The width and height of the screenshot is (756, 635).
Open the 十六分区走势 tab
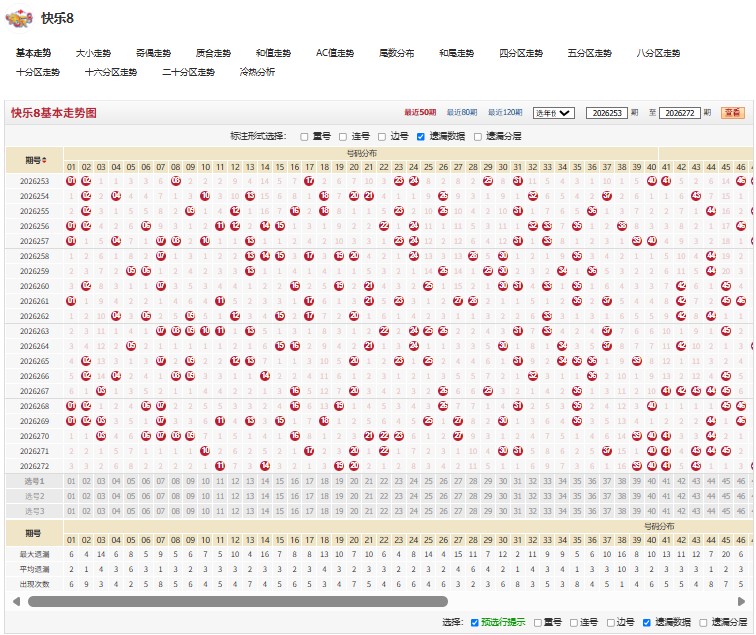coord(111,72)
